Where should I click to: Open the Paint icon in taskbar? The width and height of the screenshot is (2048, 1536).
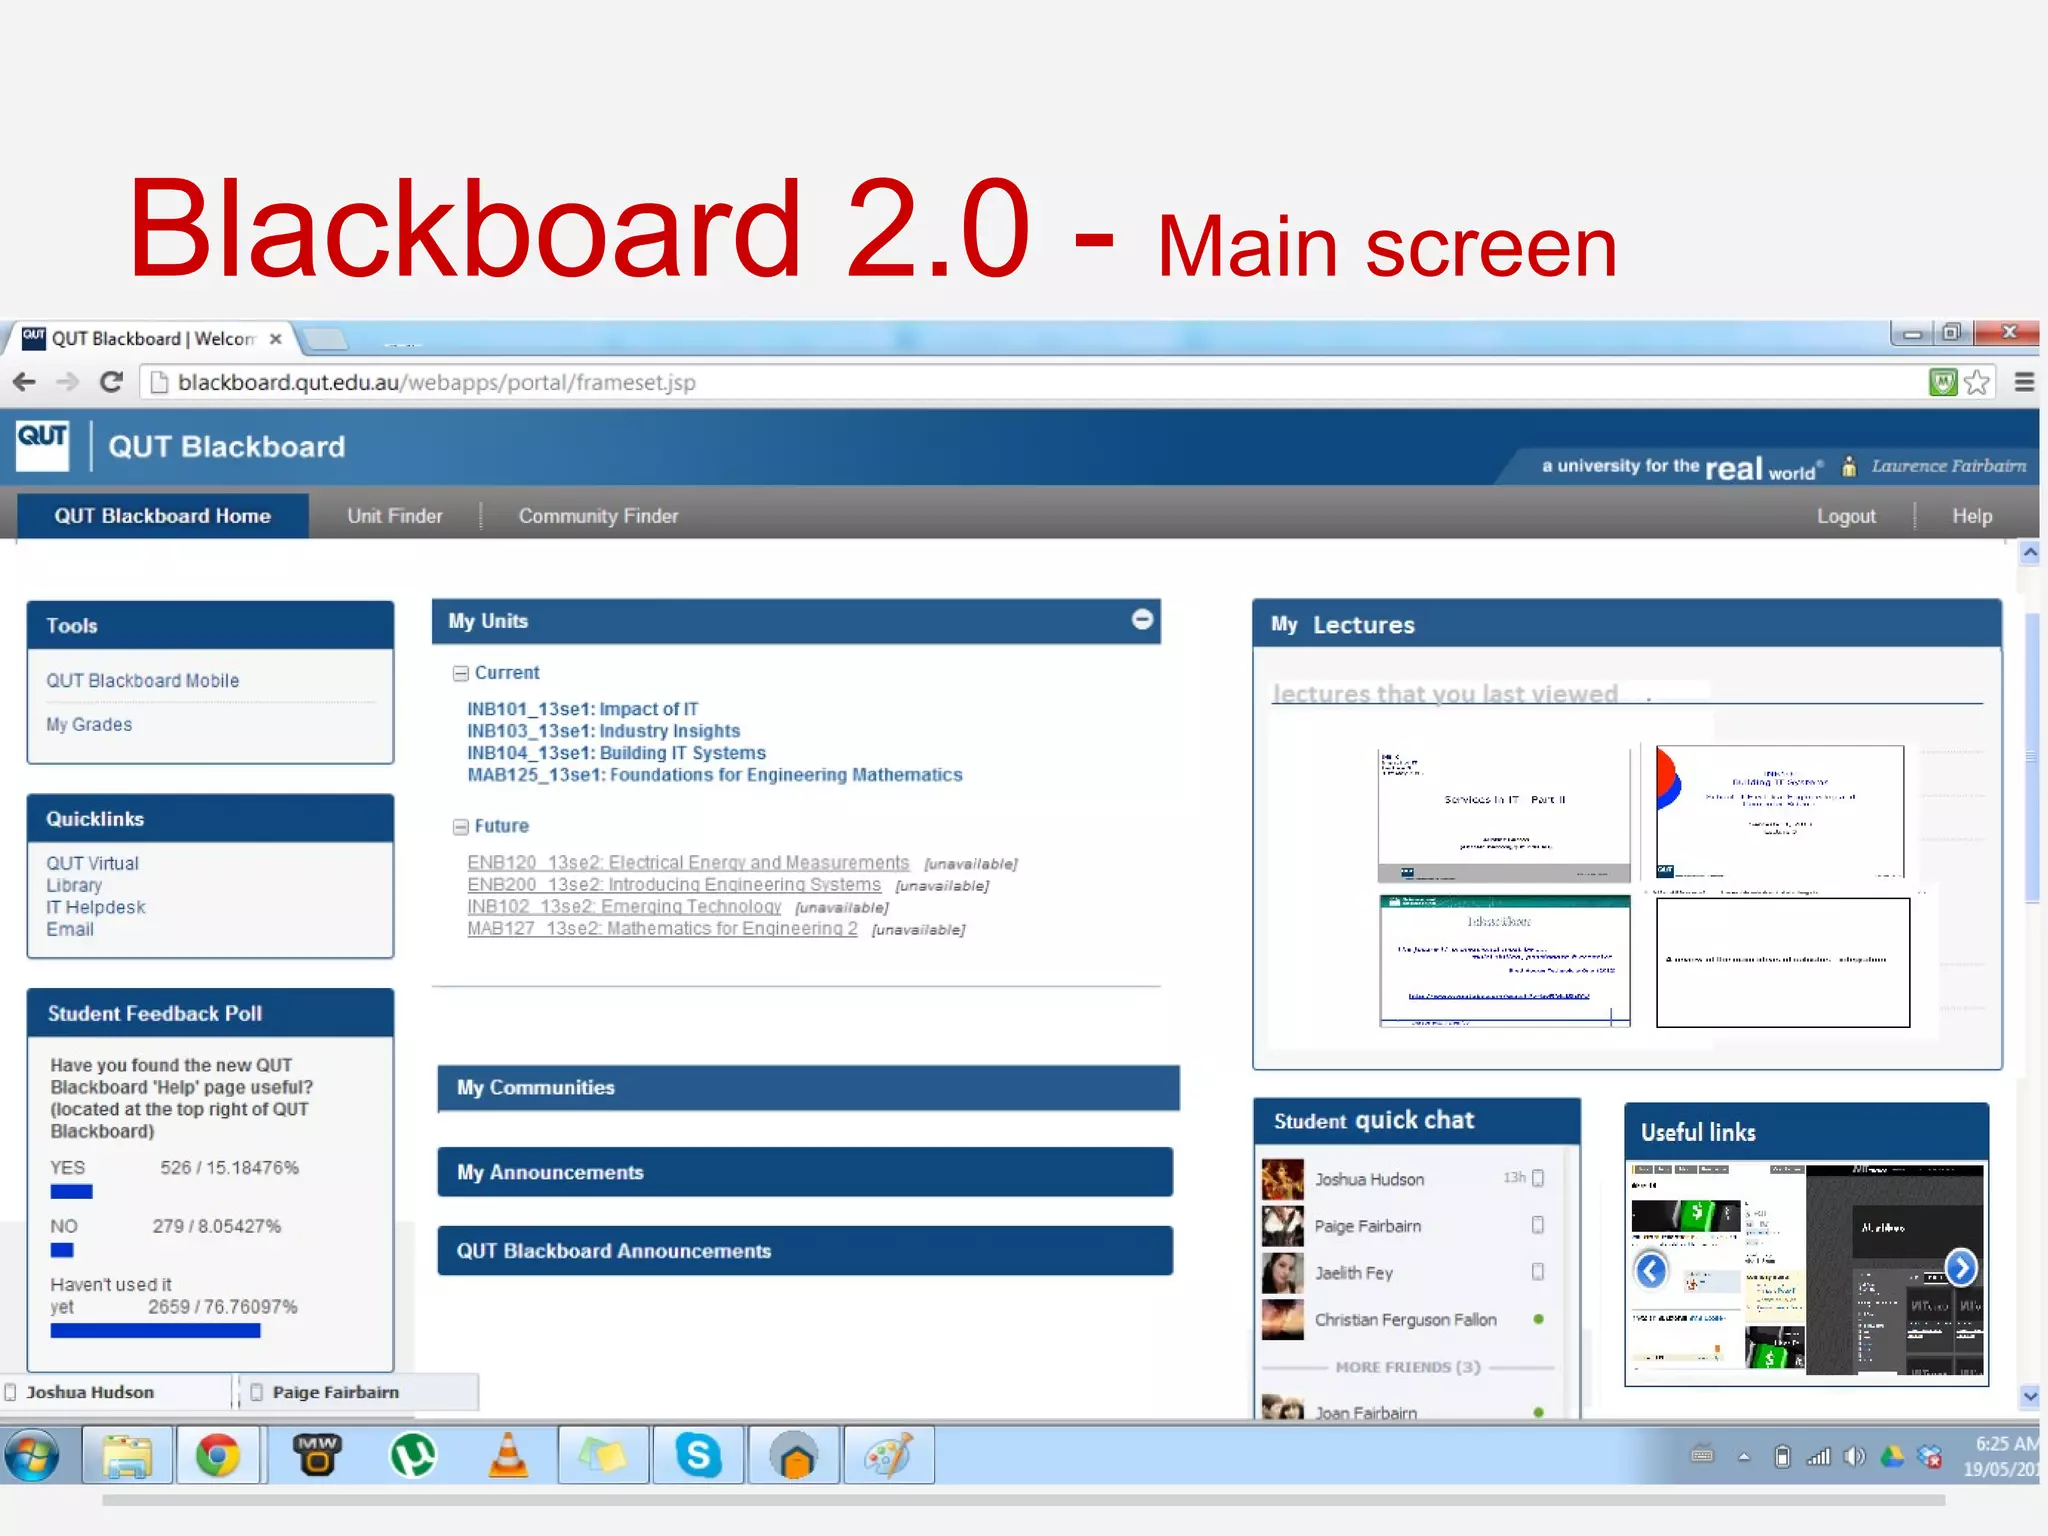889,1455
